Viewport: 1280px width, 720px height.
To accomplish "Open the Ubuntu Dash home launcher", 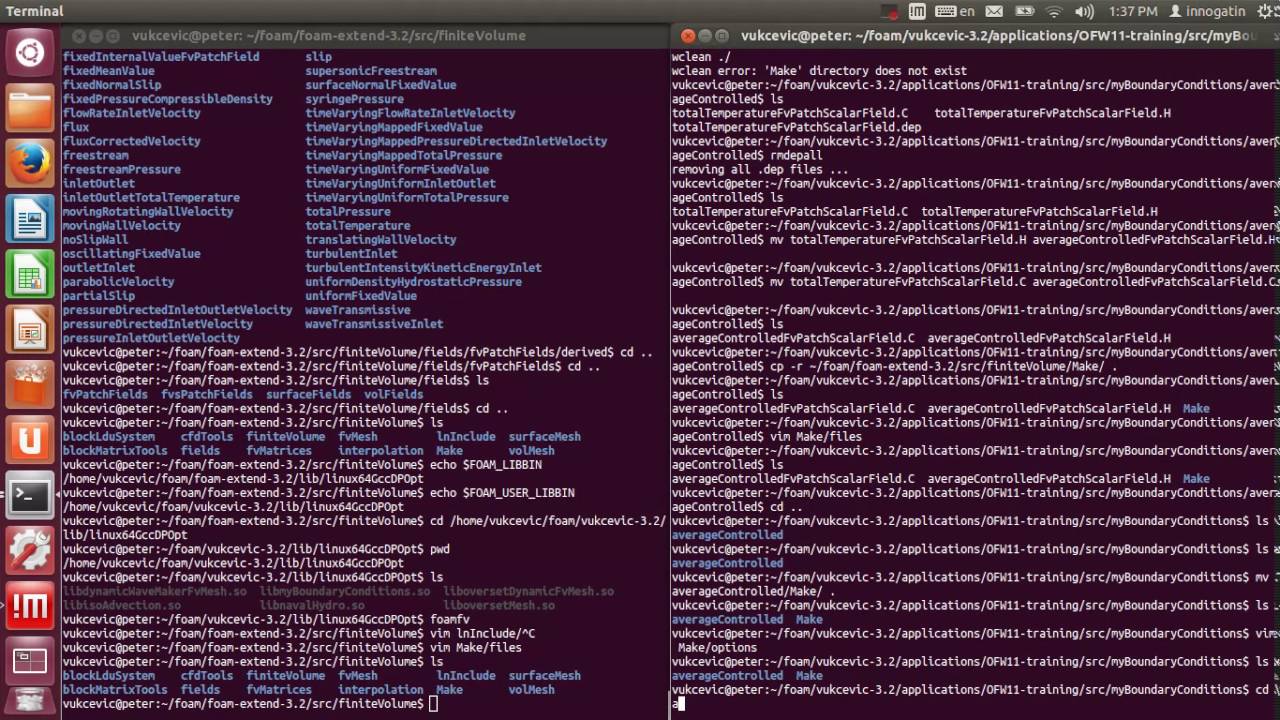I will (30, 52).
